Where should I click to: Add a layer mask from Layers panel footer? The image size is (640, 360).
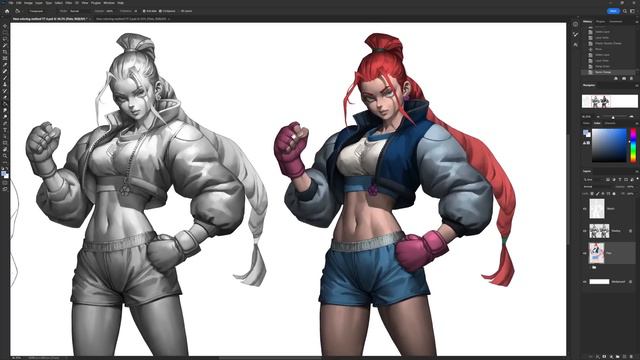[604, 356]
